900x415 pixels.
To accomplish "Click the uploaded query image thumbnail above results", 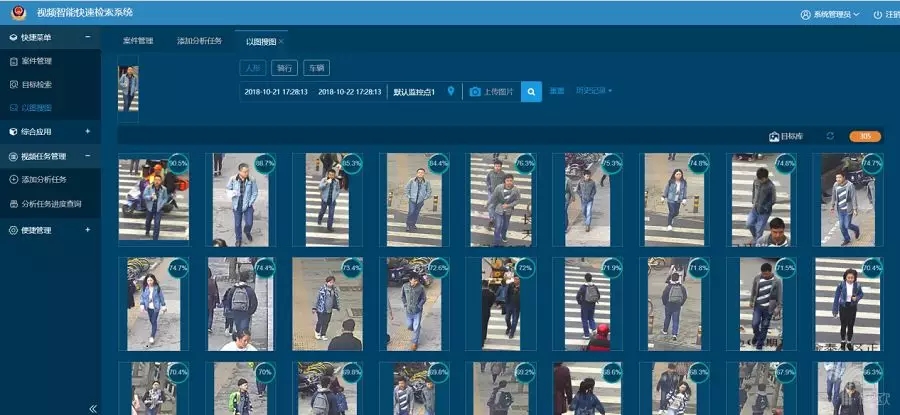I will [x=128, y=89].
